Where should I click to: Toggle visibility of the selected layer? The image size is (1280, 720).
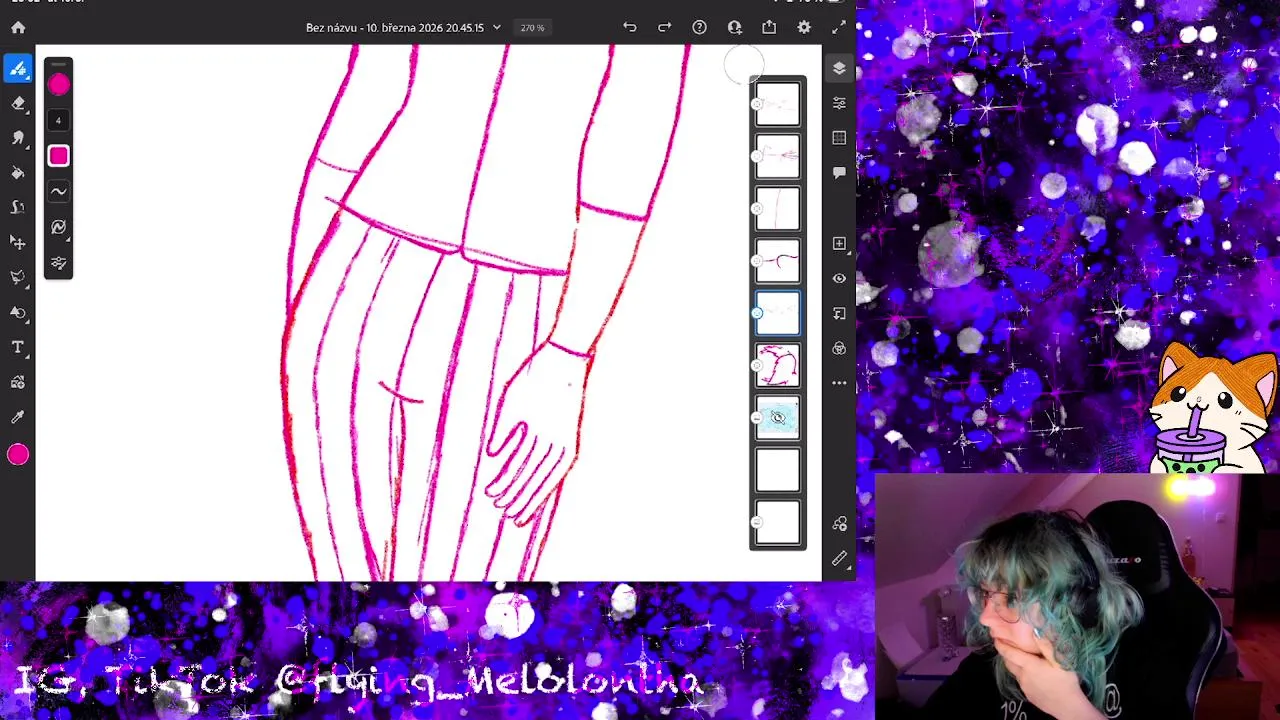(839, 278)
